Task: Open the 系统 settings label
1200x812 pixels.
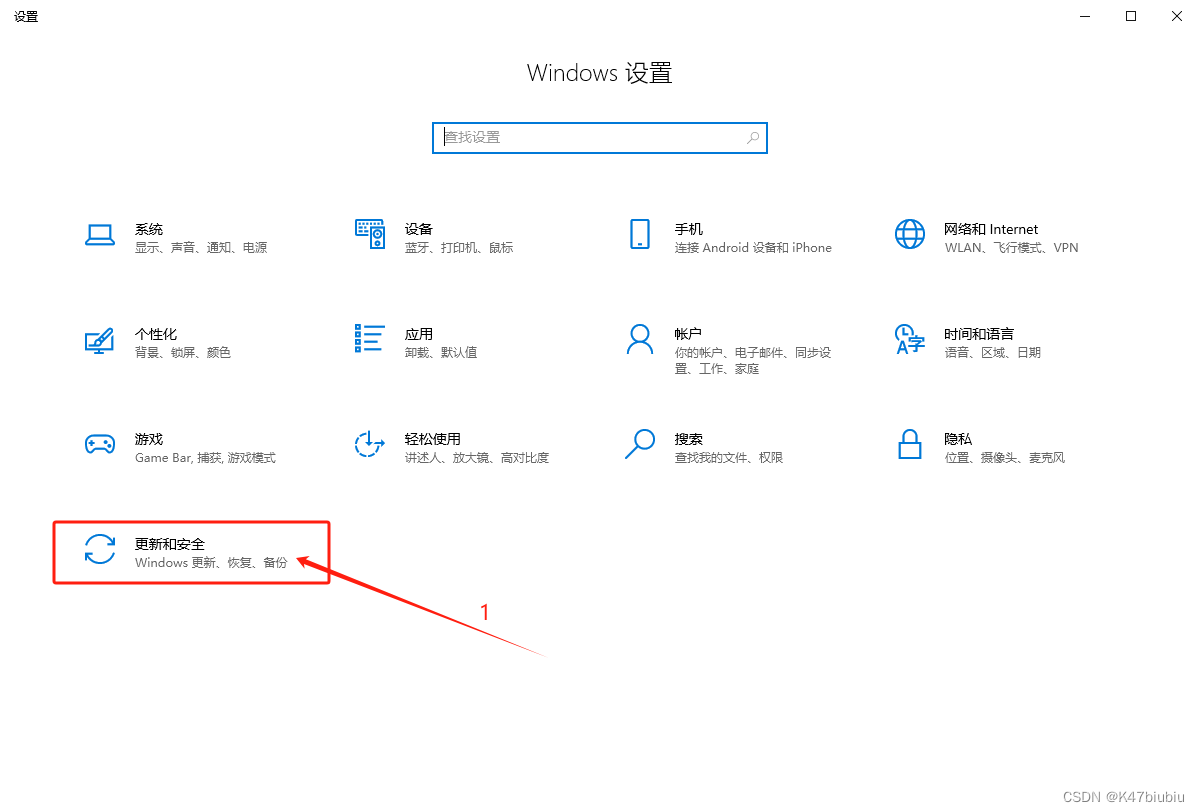Action: [x=149, y=229]
